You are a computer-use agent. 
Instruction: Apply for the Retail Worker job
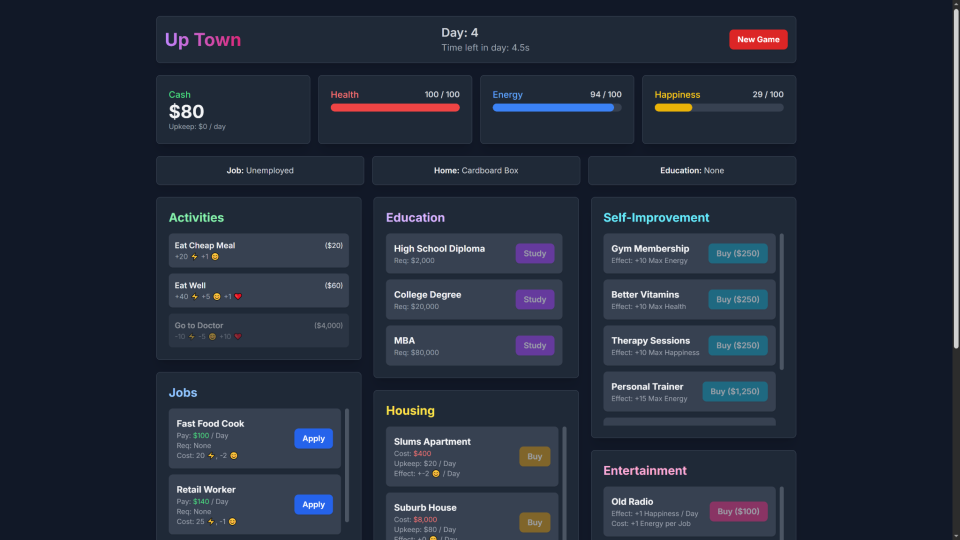(313, 505)
